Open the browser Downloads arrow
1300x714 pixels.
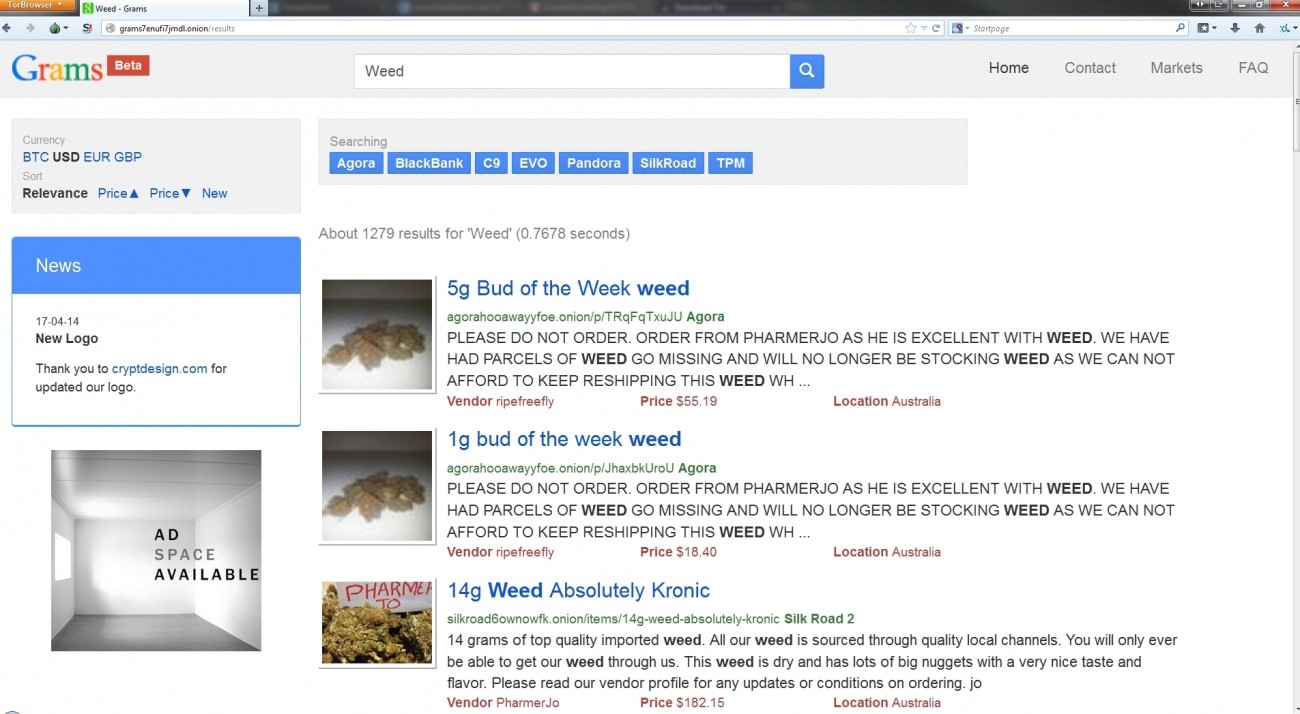(x=1235, y=28)
